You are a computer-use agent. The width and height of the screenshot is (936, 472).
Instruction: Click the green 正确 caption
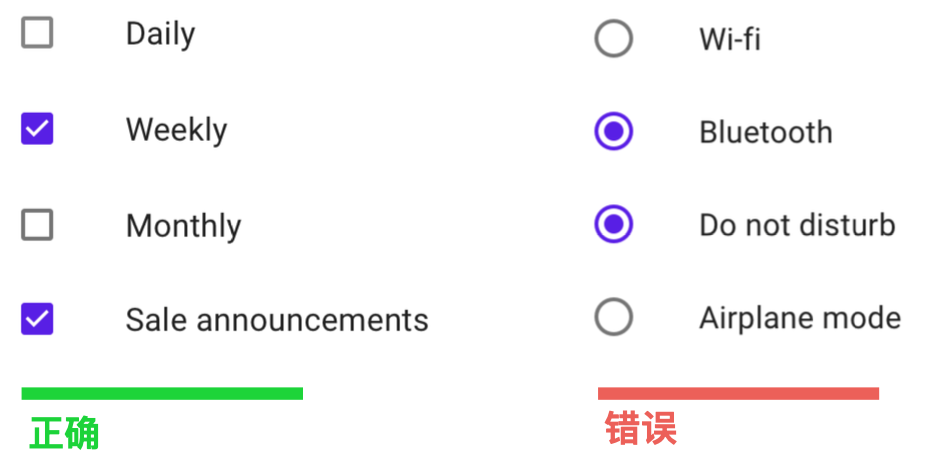point(65,434)
